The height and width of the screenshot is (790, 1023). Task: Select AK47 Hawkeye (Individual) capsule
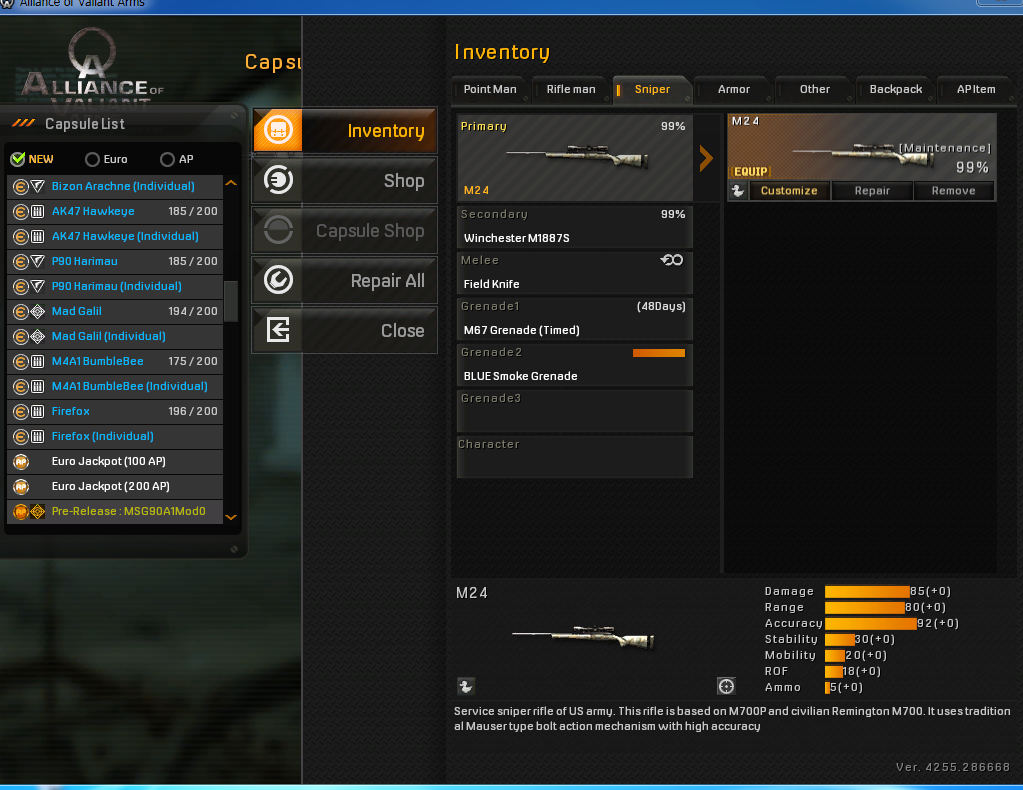point(115,236)
